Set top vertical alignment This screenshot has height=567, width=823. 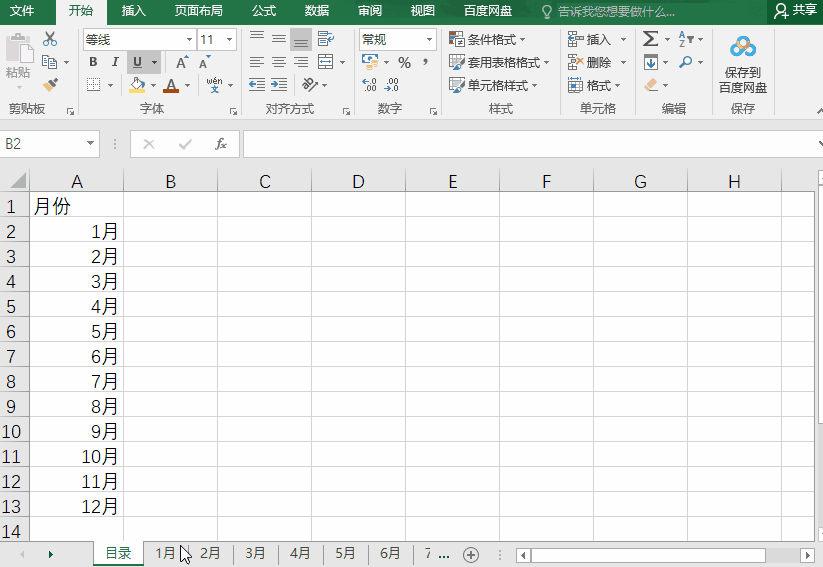[257, 38]
